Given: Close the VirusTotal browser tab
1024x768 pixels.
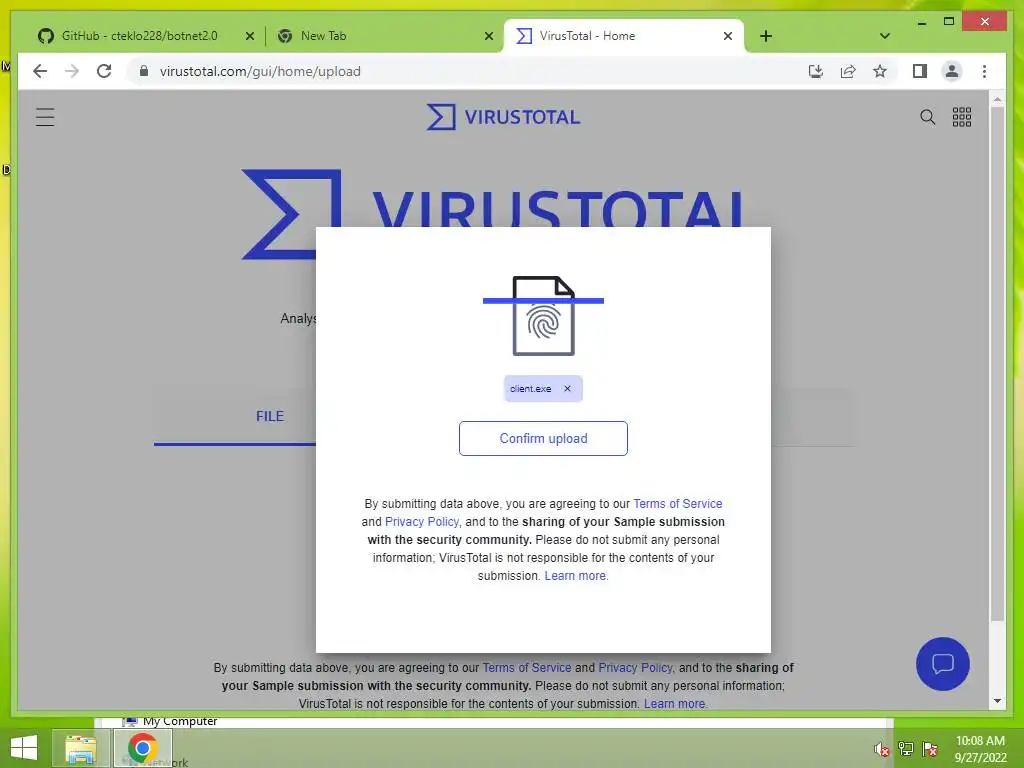Looking at the screenshot, I should pos(728,37).
